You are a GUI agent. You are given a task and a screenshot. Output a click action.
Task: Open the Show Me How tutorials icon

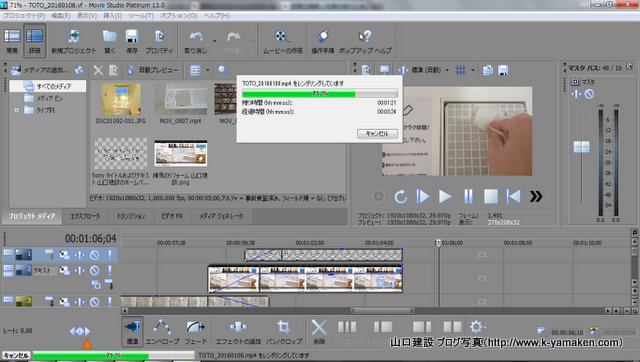tap(322, 41)
